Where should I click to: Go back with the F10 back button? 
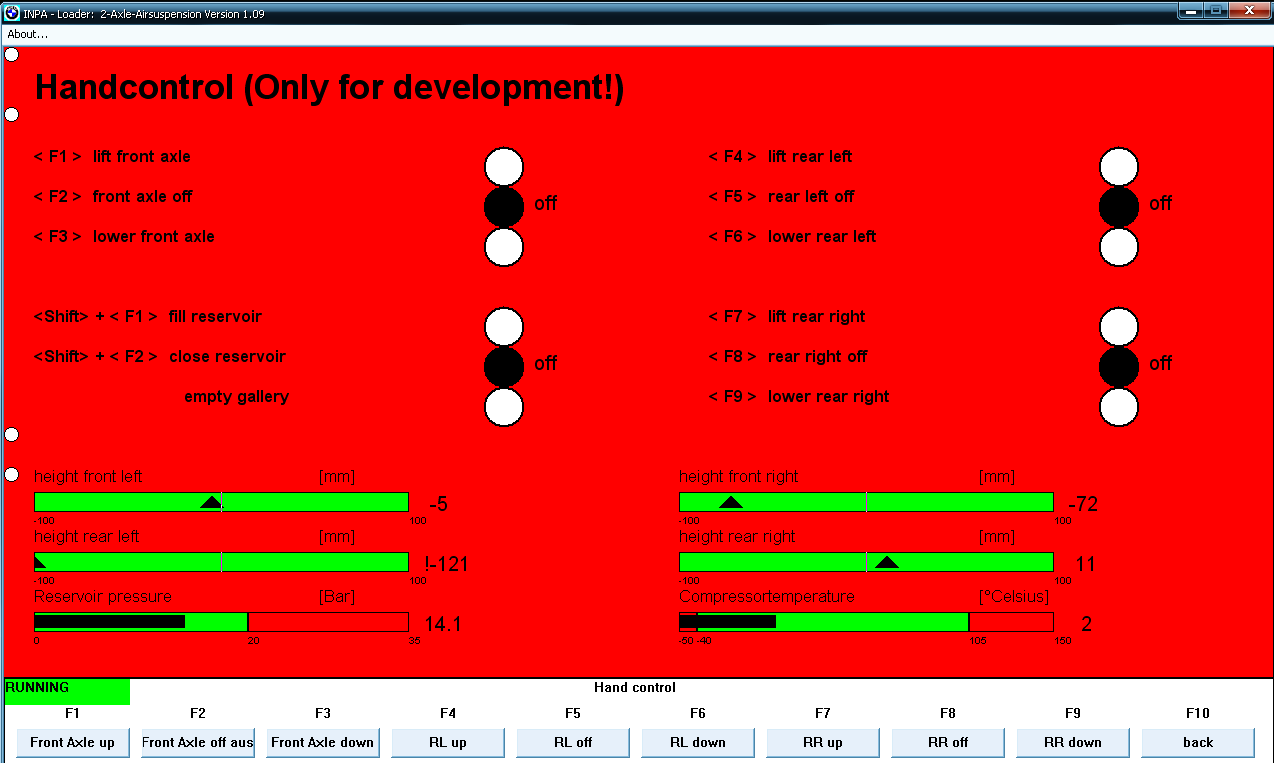tap(1198, 742)
